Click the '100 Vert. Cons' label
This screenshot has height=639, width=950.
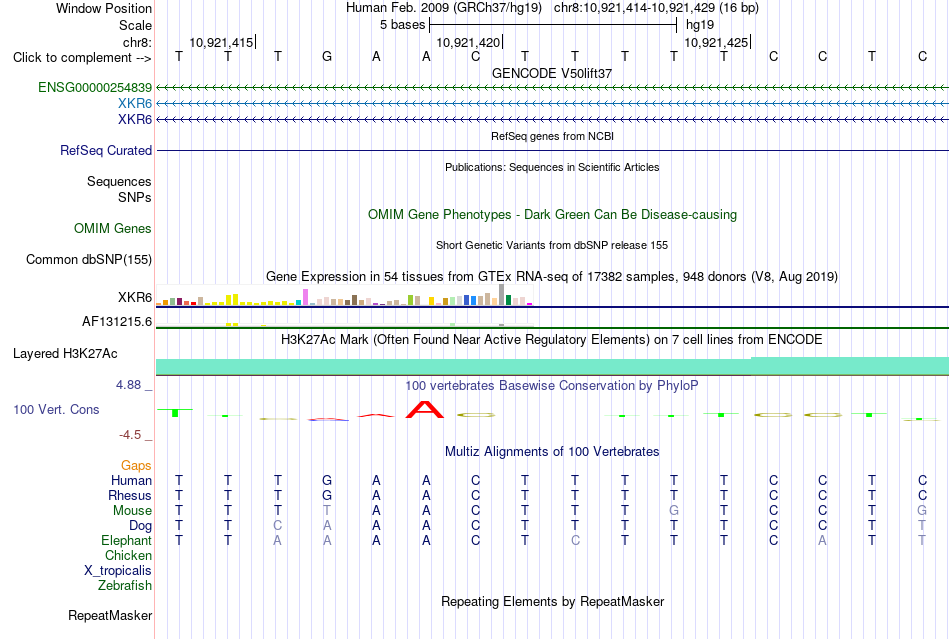[56, 409]
